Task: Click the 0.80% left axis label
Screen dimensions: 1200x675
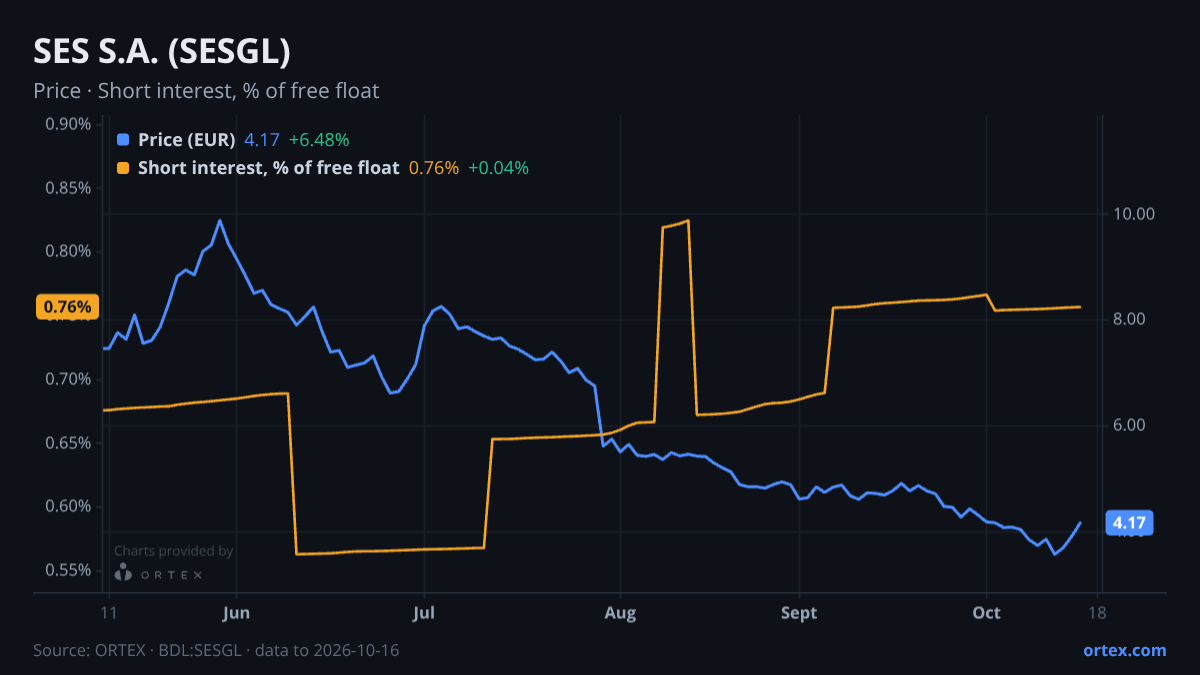Action: click(68, 251)
